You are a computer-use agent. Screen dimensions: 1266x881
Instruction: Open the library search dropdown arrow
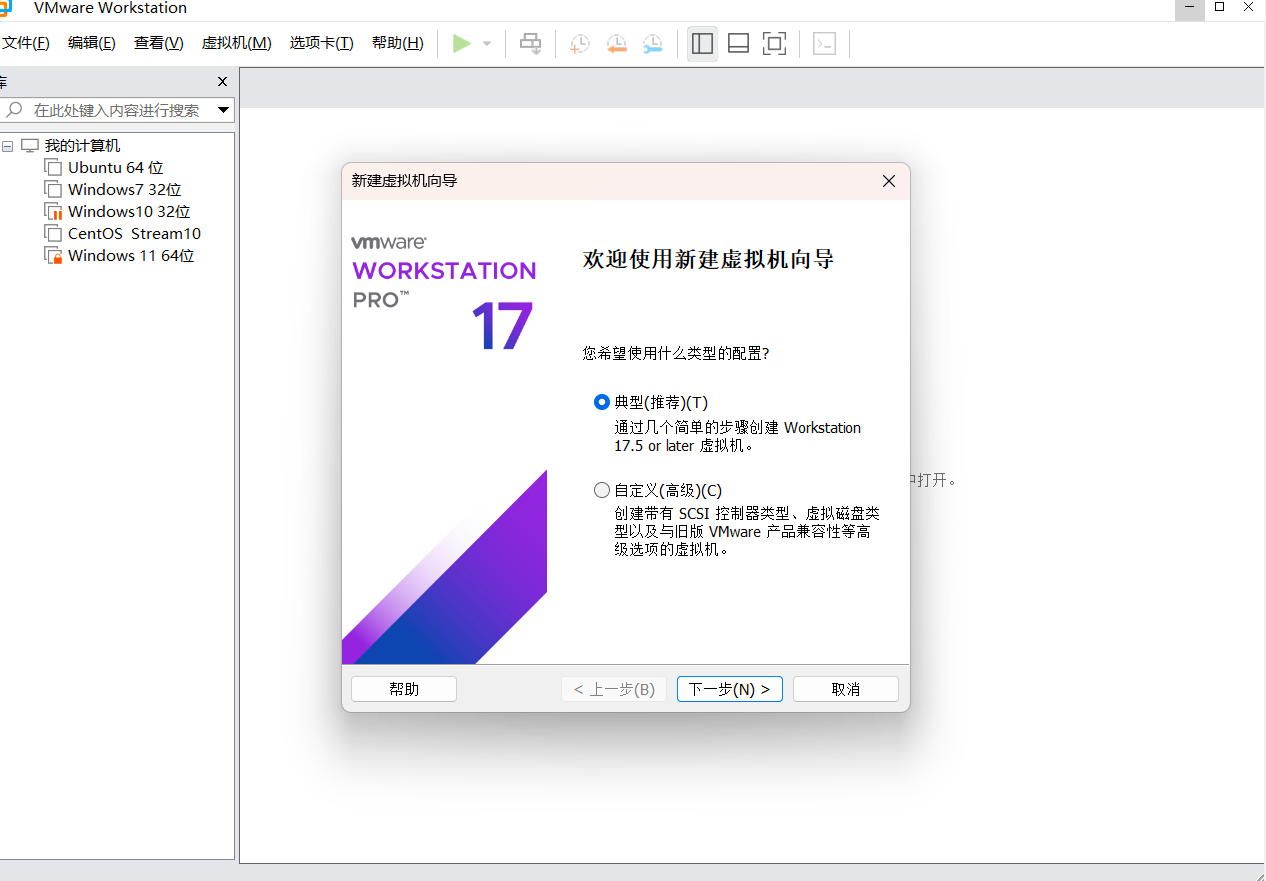[223, 110]
